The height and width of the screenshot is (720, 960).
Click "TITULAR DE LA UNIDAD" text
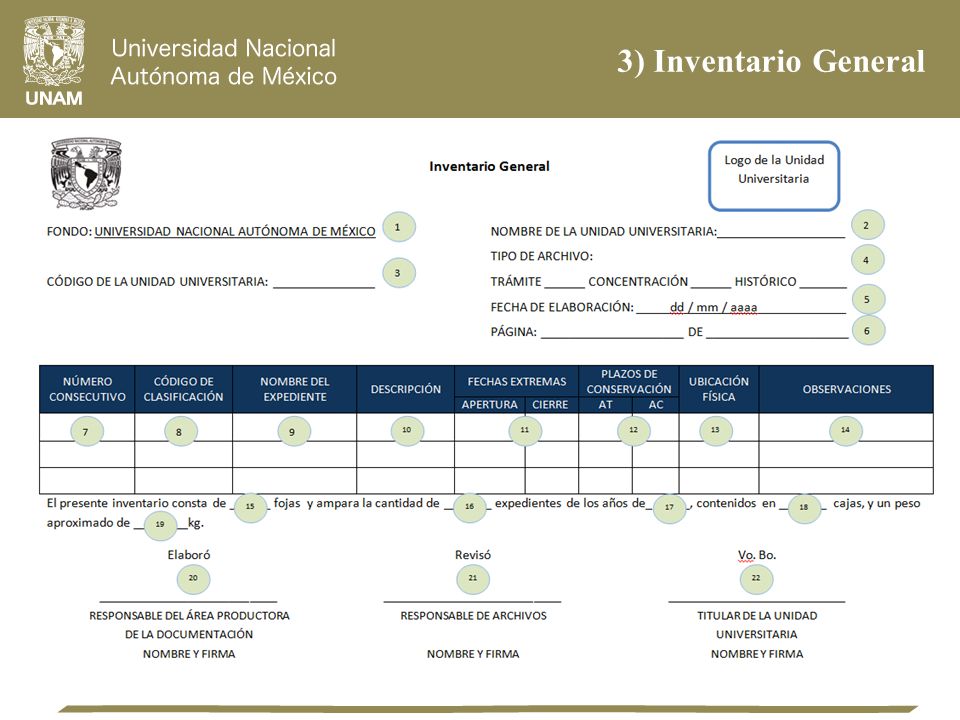click(757, 616)
